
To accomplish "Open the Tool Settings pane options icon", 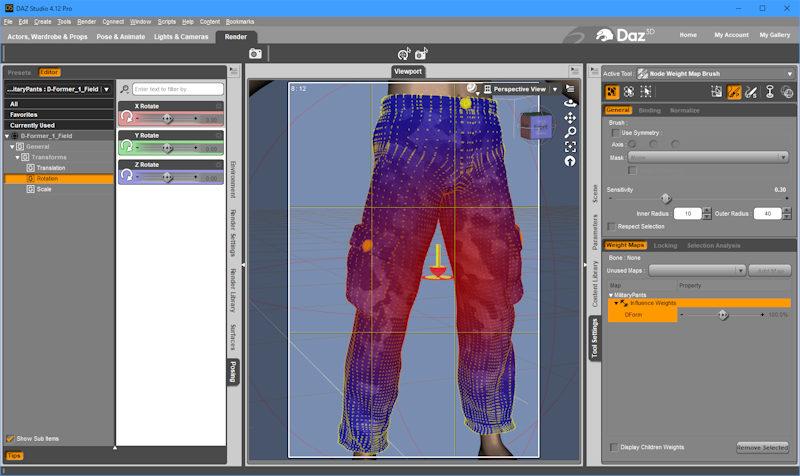I will pos(594,71).
